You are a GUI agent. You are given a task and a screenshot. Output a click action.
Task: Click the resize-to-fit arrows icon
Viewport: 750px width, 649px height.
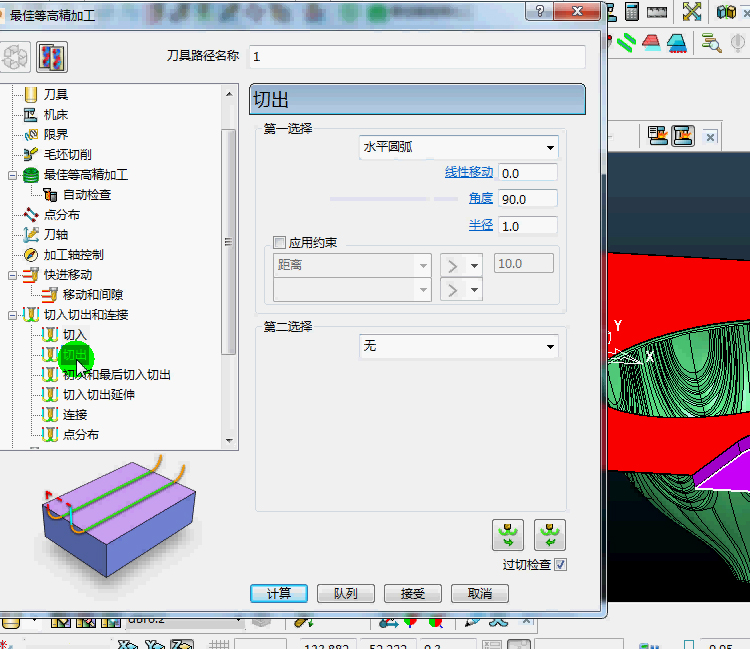point(692,11)
